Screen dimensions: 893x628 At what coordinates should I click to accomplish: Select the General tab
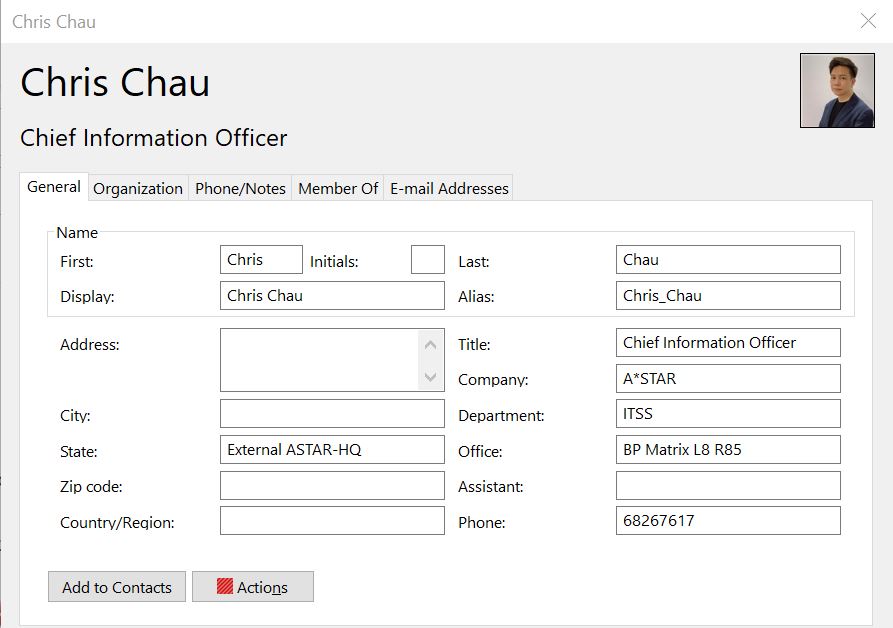pyautogui.click(x=54, y=187)
